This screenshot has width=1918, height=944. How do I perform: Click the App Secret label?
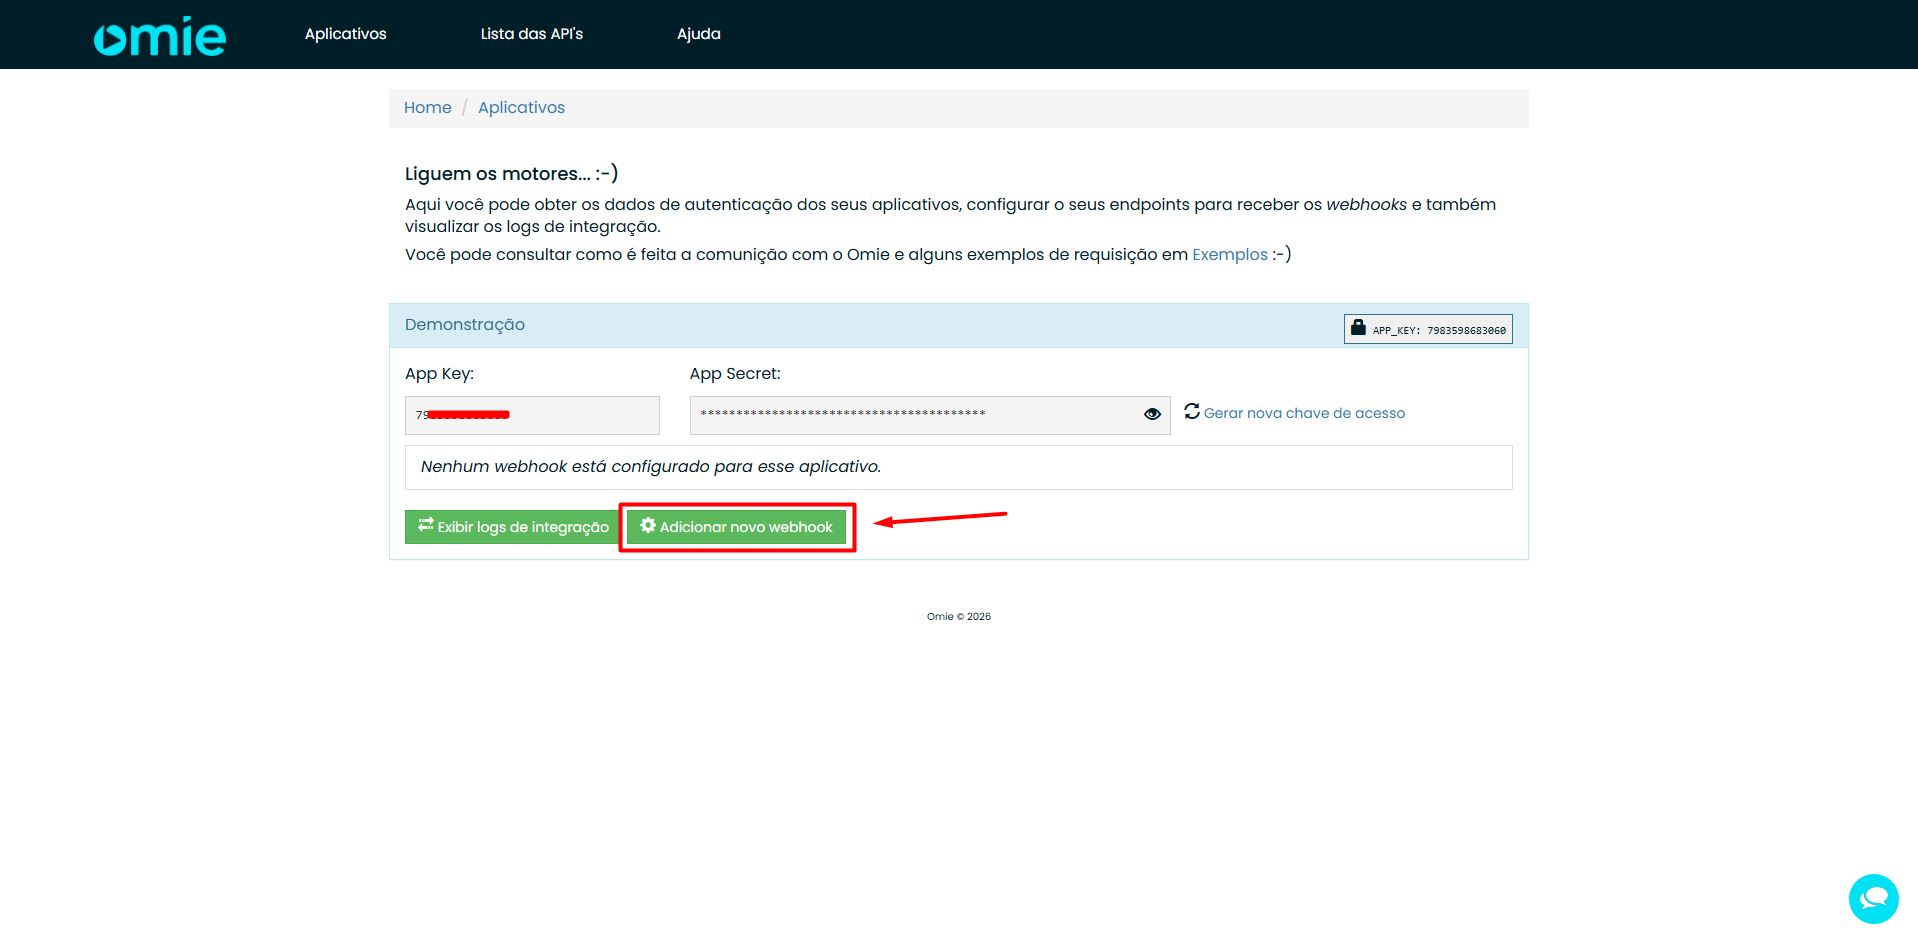[x=734, y=373]
